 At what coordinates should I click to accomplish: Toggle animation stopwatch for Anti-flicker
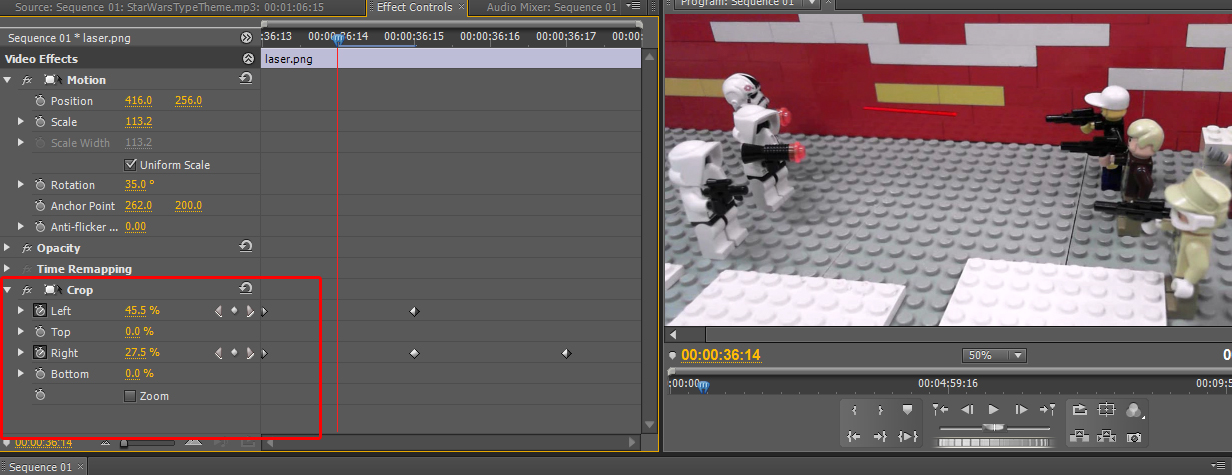pyautogui.click(x=40, y=227)
